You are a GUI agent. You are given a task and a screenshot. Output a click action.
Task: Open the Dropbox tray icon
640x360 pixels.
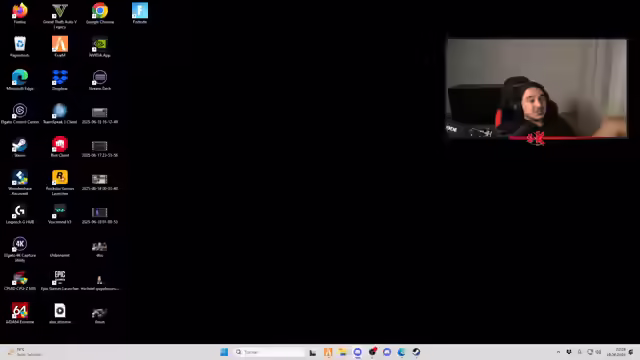coord(569,352)
